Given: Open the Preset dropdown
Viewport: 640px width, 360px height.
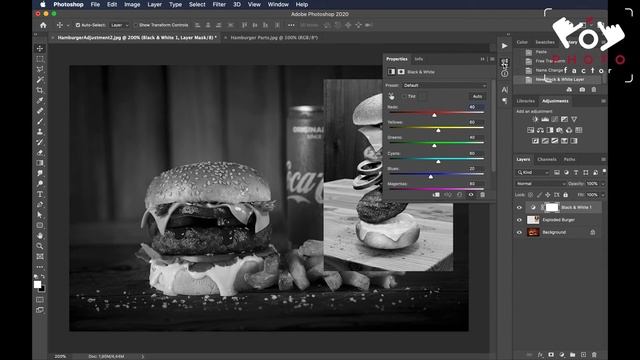Looking at the screenshot, I should coord(444,85).
